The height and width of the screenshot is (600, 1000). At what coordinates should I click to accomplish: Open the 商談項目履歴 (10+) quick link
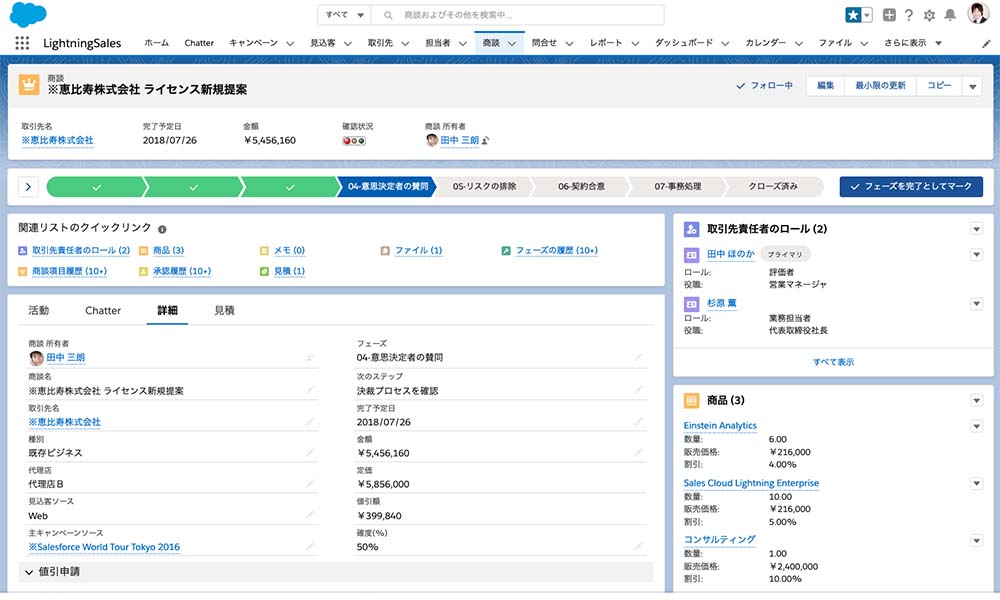coord(70,271)
